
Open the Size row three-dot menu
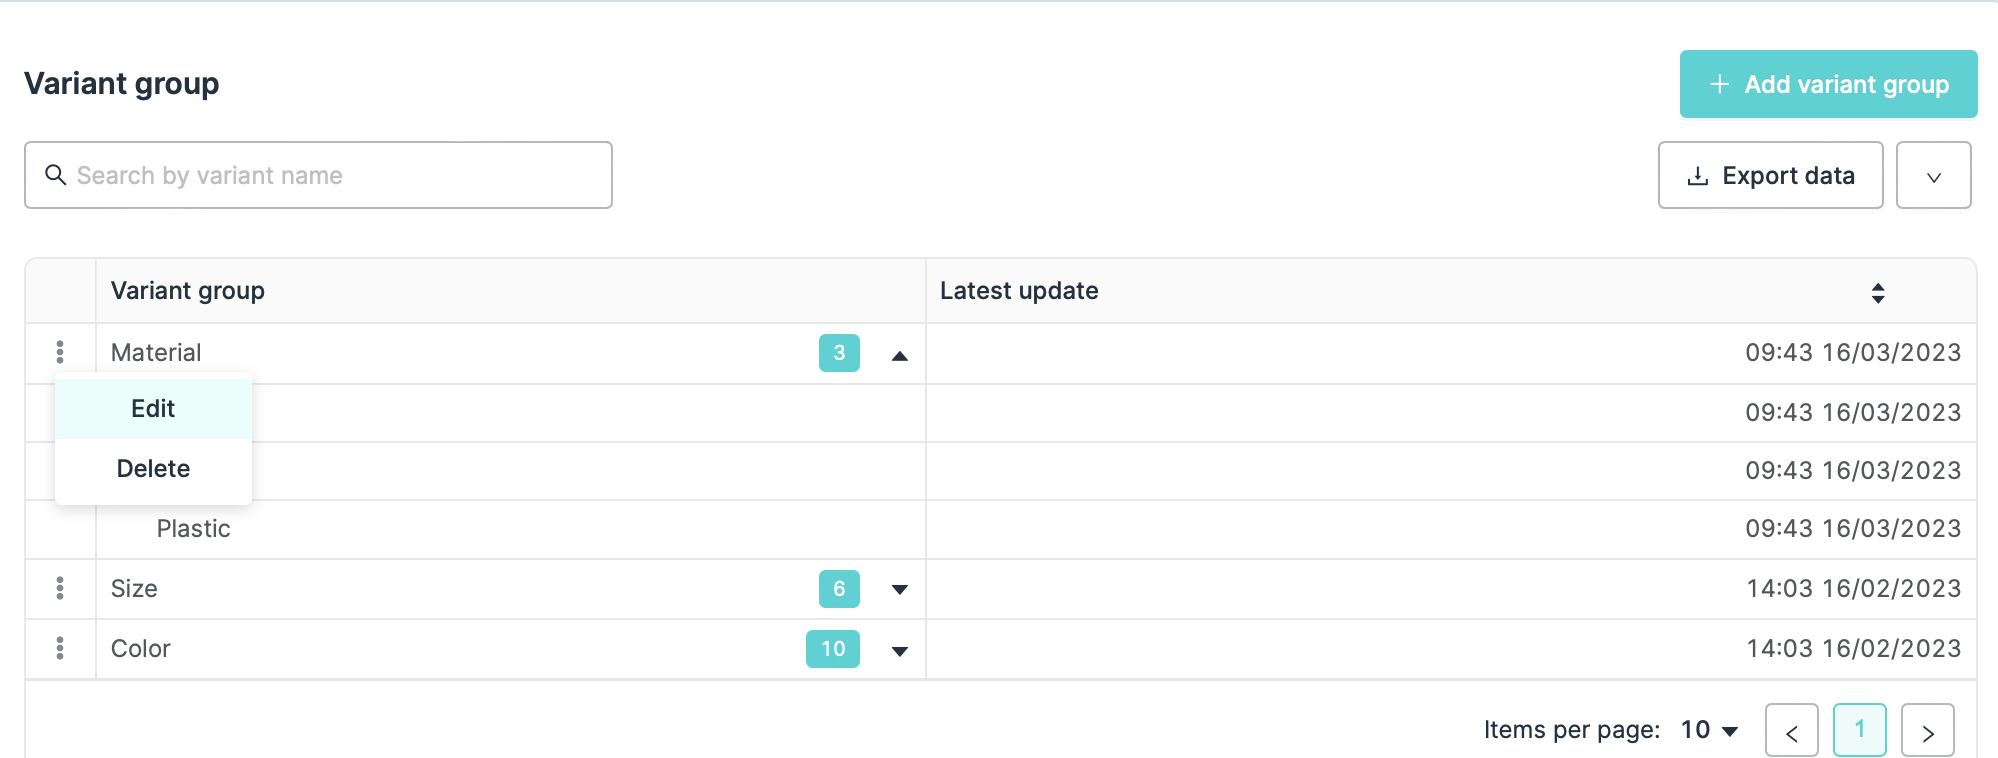coord(60,588)
